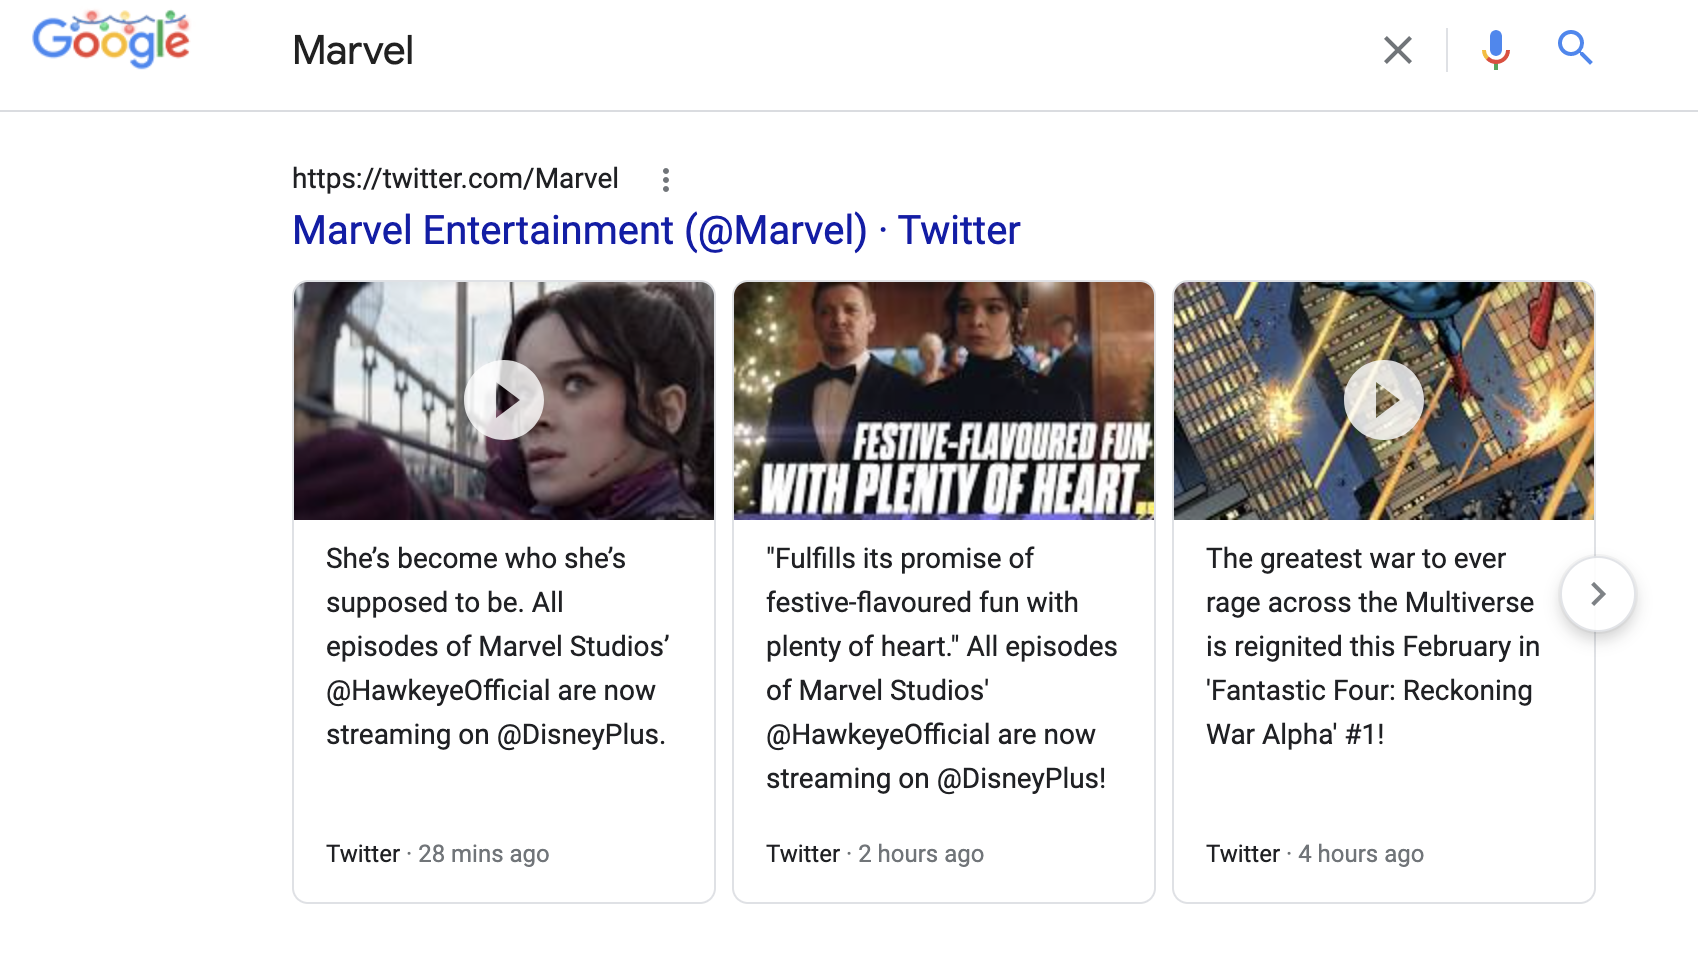Open tweet "She's become who she's supposed to be"
Viewport: 1698px width, 956px height.
496,646
